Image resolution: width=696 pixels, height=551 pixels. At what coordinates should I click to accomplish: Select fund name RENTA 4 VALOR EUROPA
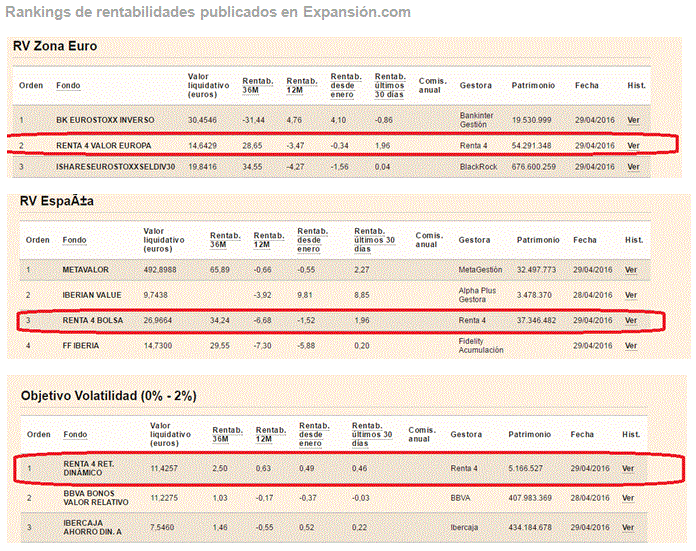[103, 146]
